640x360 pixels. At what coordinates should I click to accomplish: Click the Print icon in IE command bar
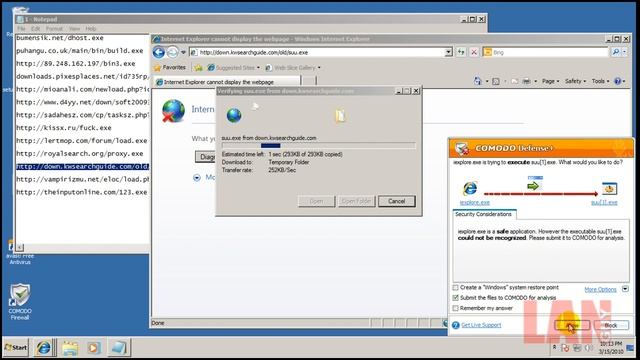click(x=527, y=81)
